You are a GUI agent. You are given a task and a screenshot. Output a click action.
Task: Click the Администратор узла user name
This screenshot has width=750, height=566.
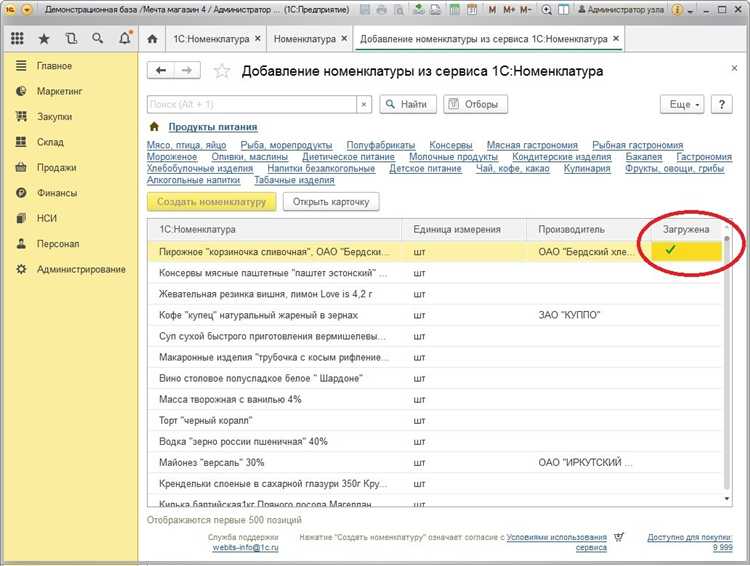pos(620,10)
